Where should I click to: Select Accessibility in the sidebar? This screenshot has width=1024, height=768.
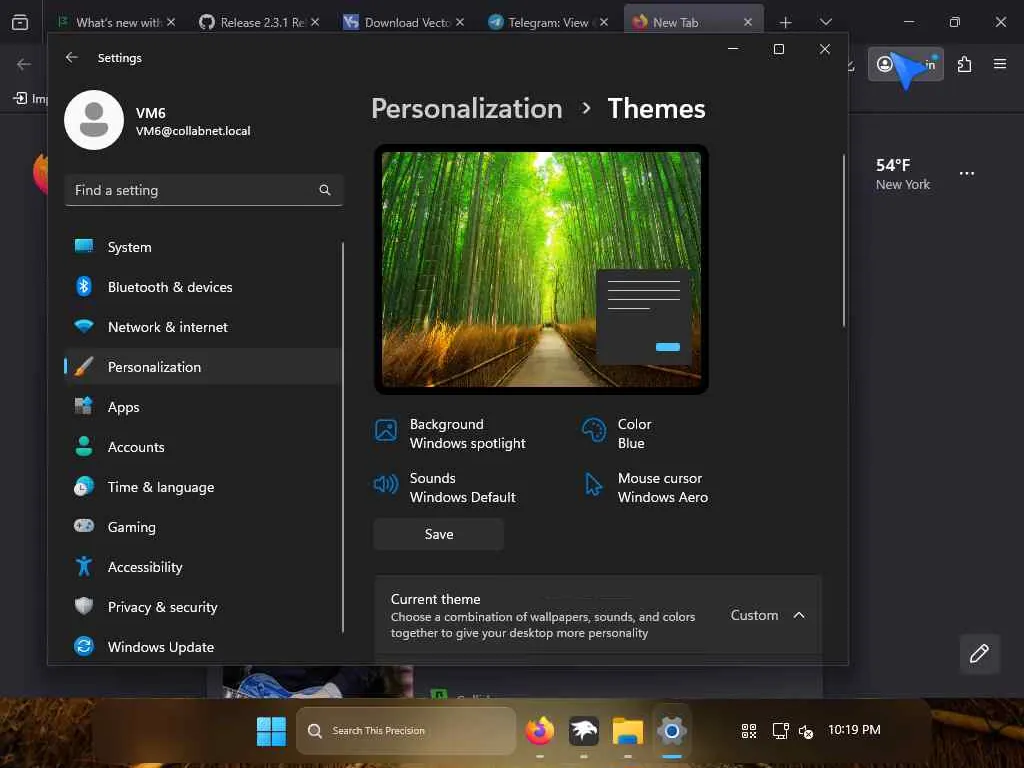145,567
